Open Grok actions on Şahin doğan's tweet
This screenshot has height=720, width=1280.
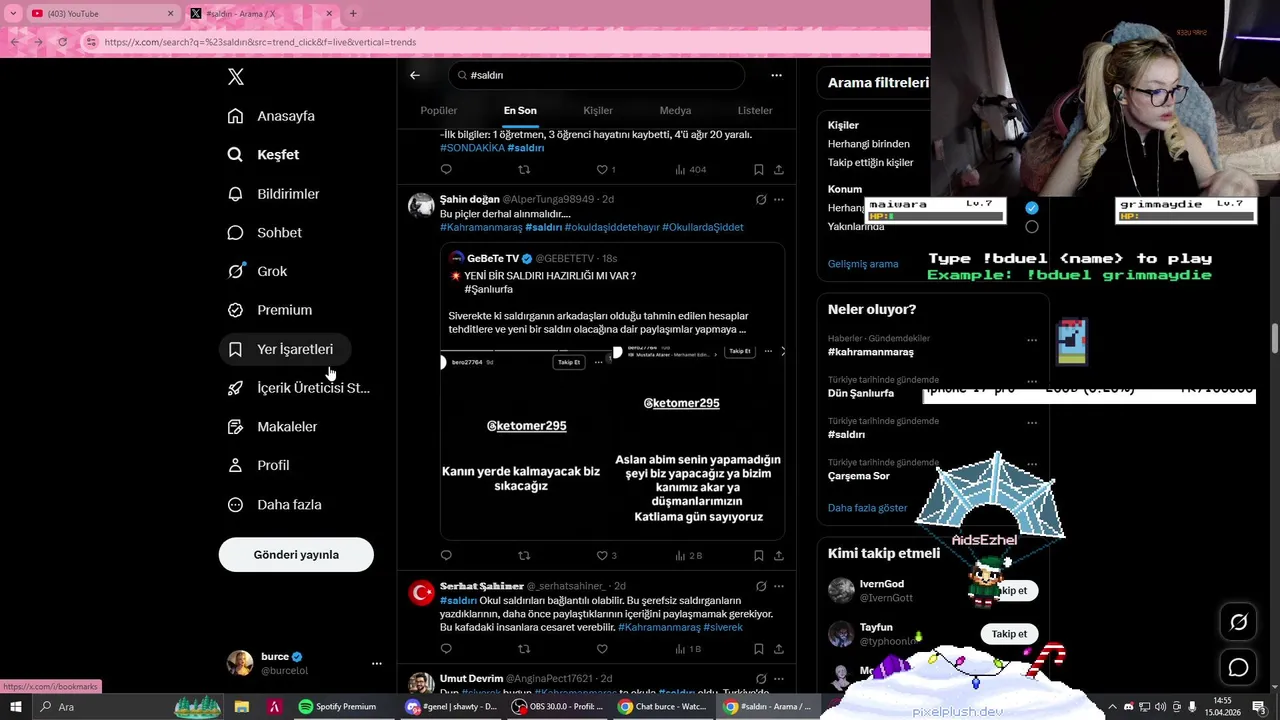click(761, 200)
